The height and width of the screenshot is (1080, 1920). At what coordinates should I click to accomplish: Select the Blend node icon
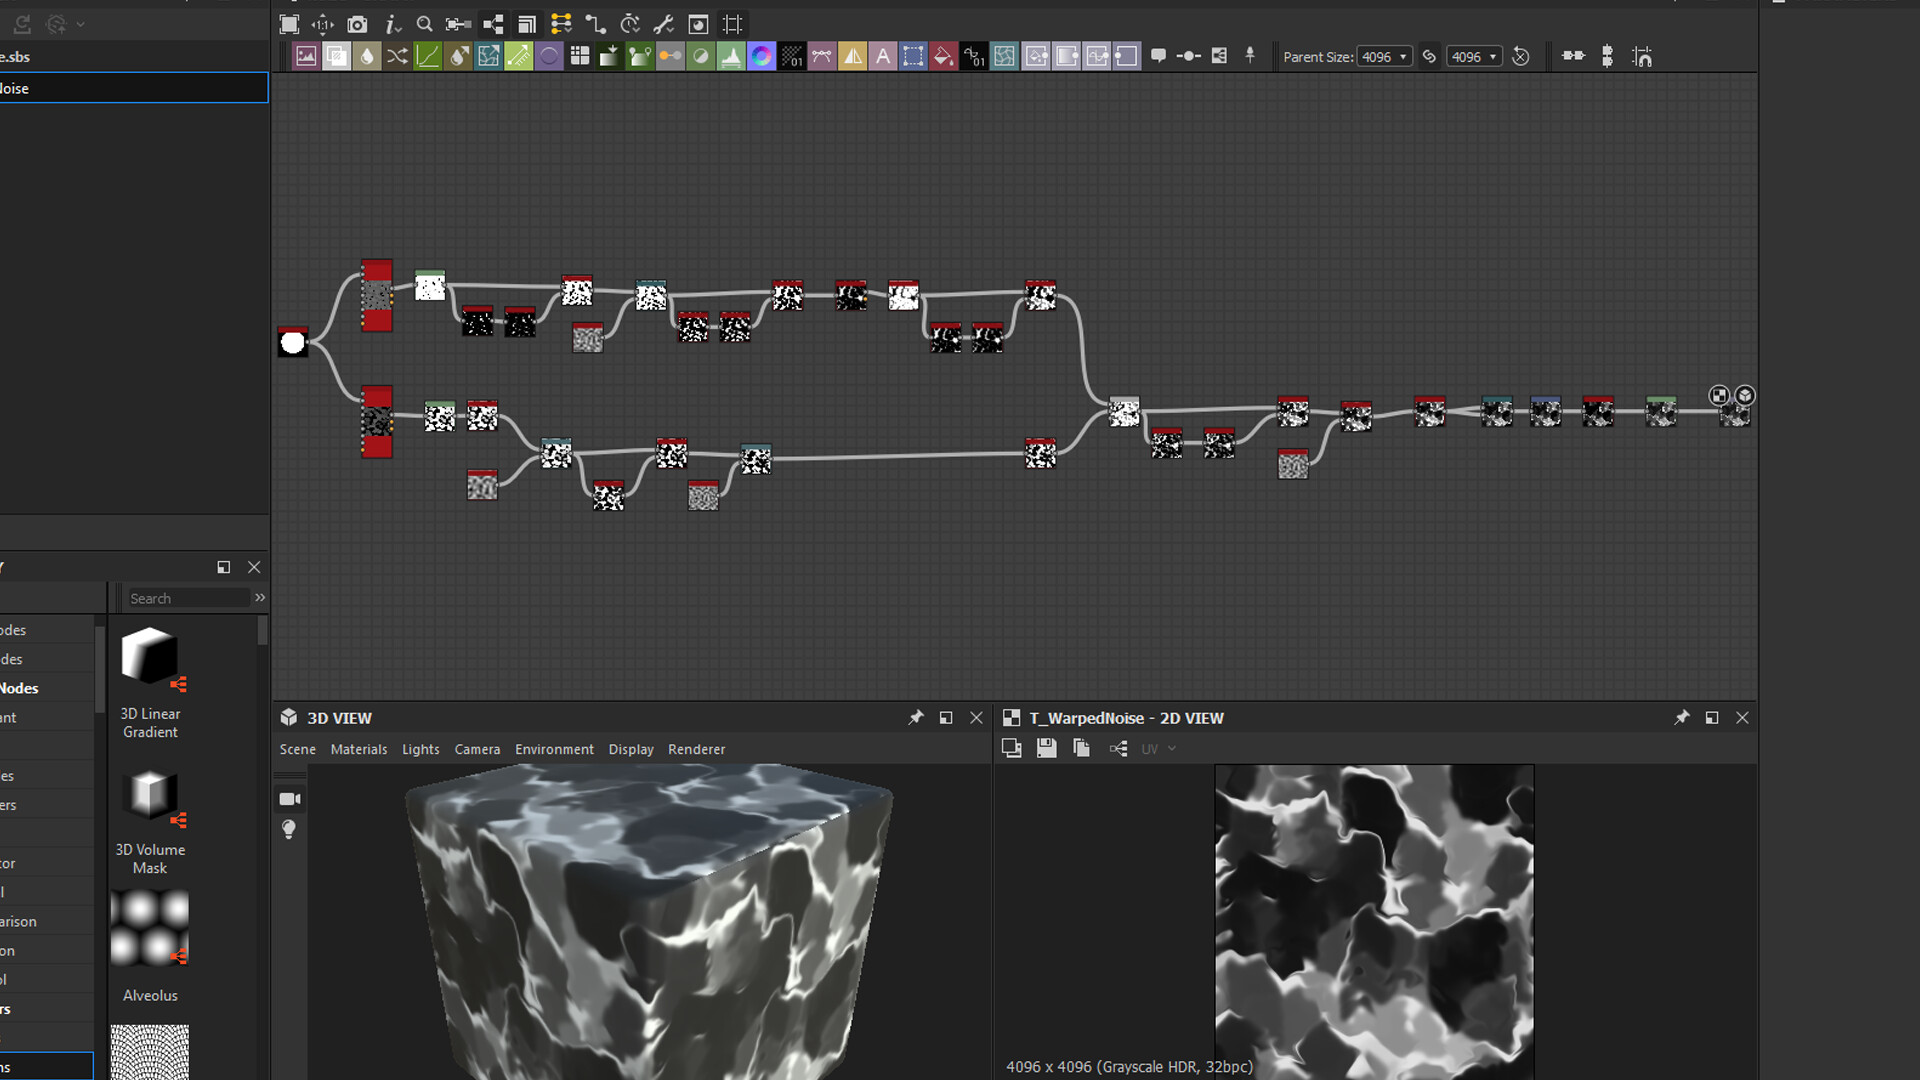point(337,56)
